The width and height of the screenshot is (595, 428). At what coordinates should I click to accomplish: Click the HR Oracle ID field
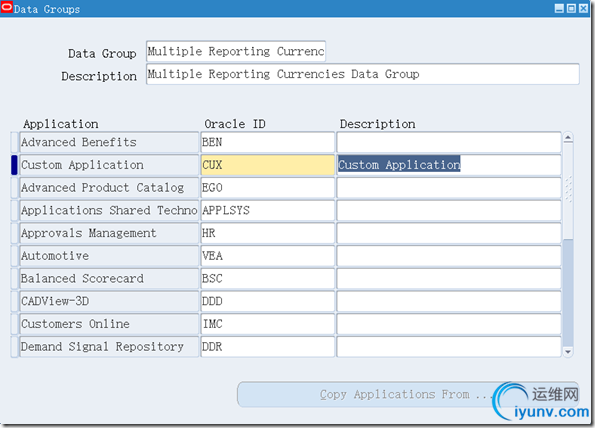tap(268, 233)
